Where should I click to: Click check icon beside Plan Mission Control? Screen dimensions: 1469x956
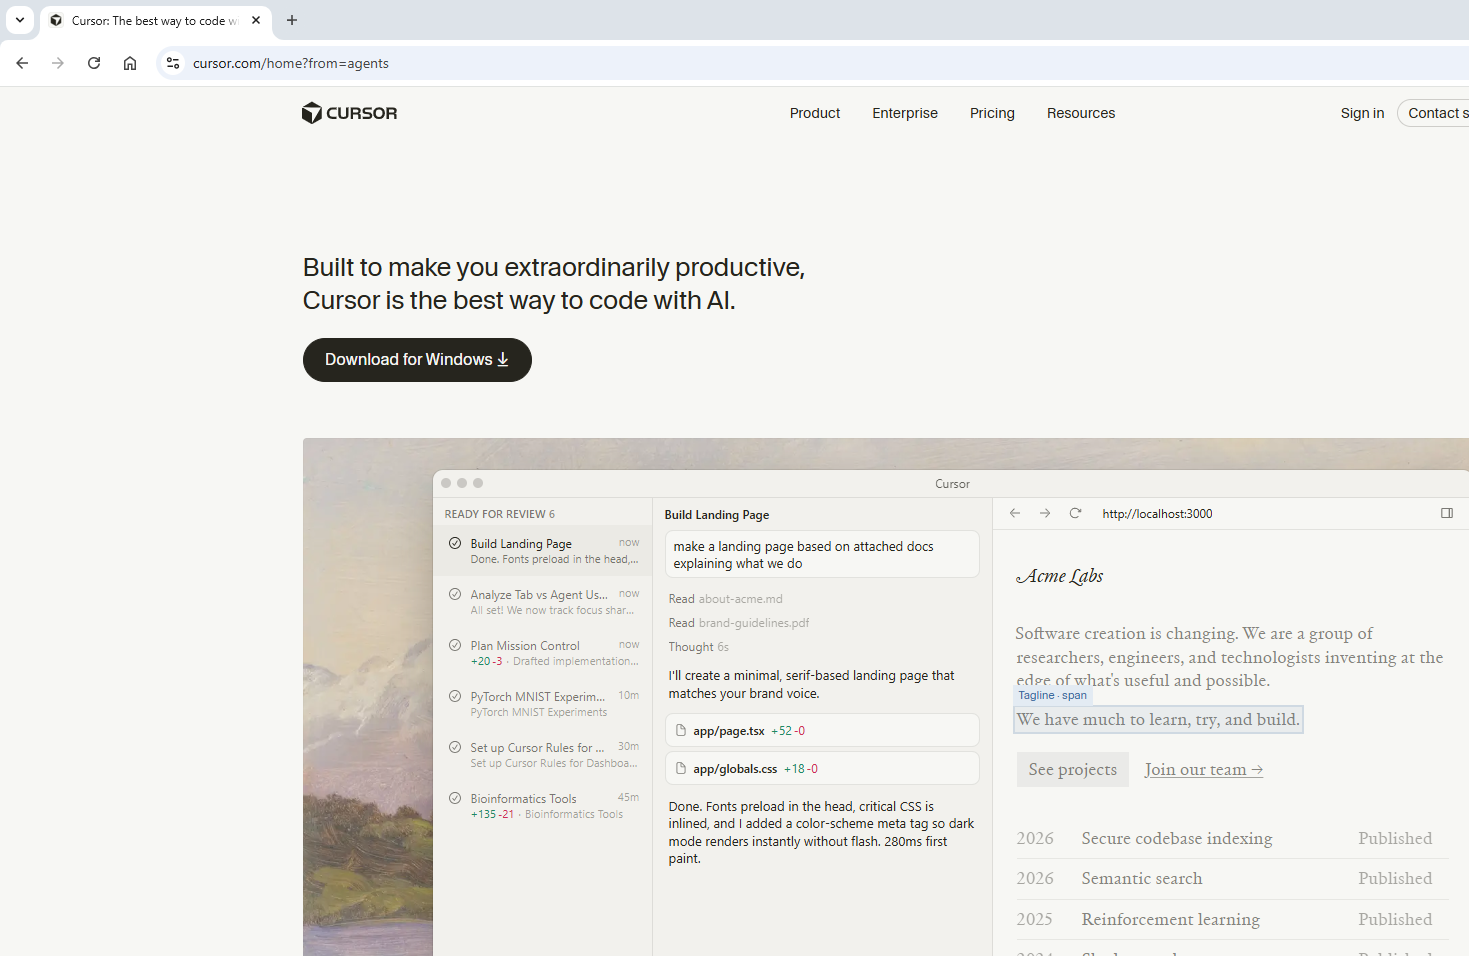pyautogui.click(x=455, y=646)
